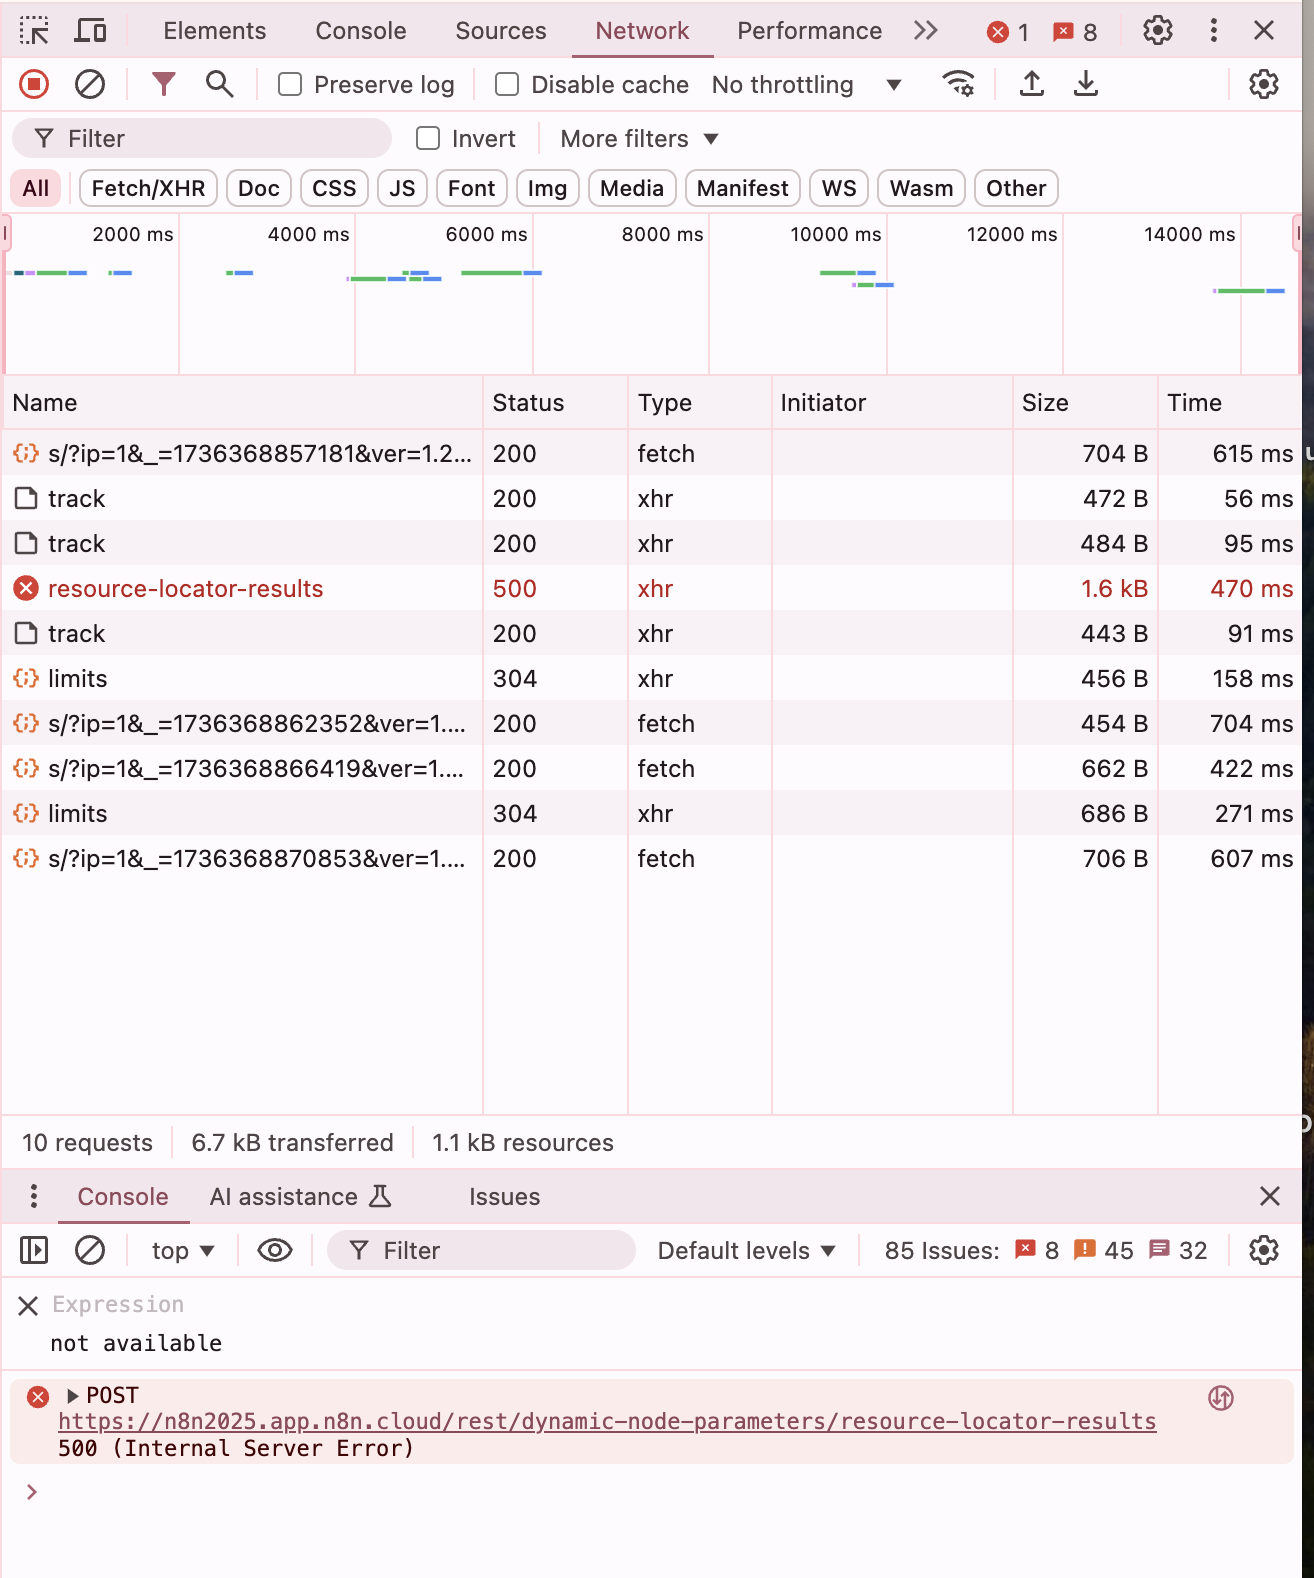Click the error count badge showing 1
The width and height of the screenshot is (1314, 1578).
pyautogui.click(x=1008, y=32)
